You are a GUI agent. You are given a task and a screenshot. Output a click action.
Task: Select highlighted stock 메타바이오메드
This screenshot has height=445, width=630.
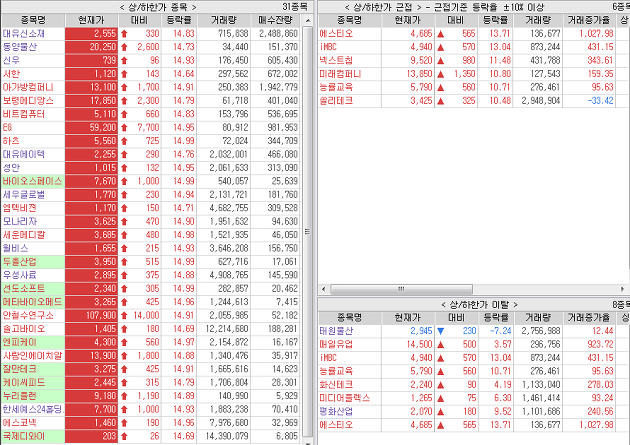pos(32,302)
